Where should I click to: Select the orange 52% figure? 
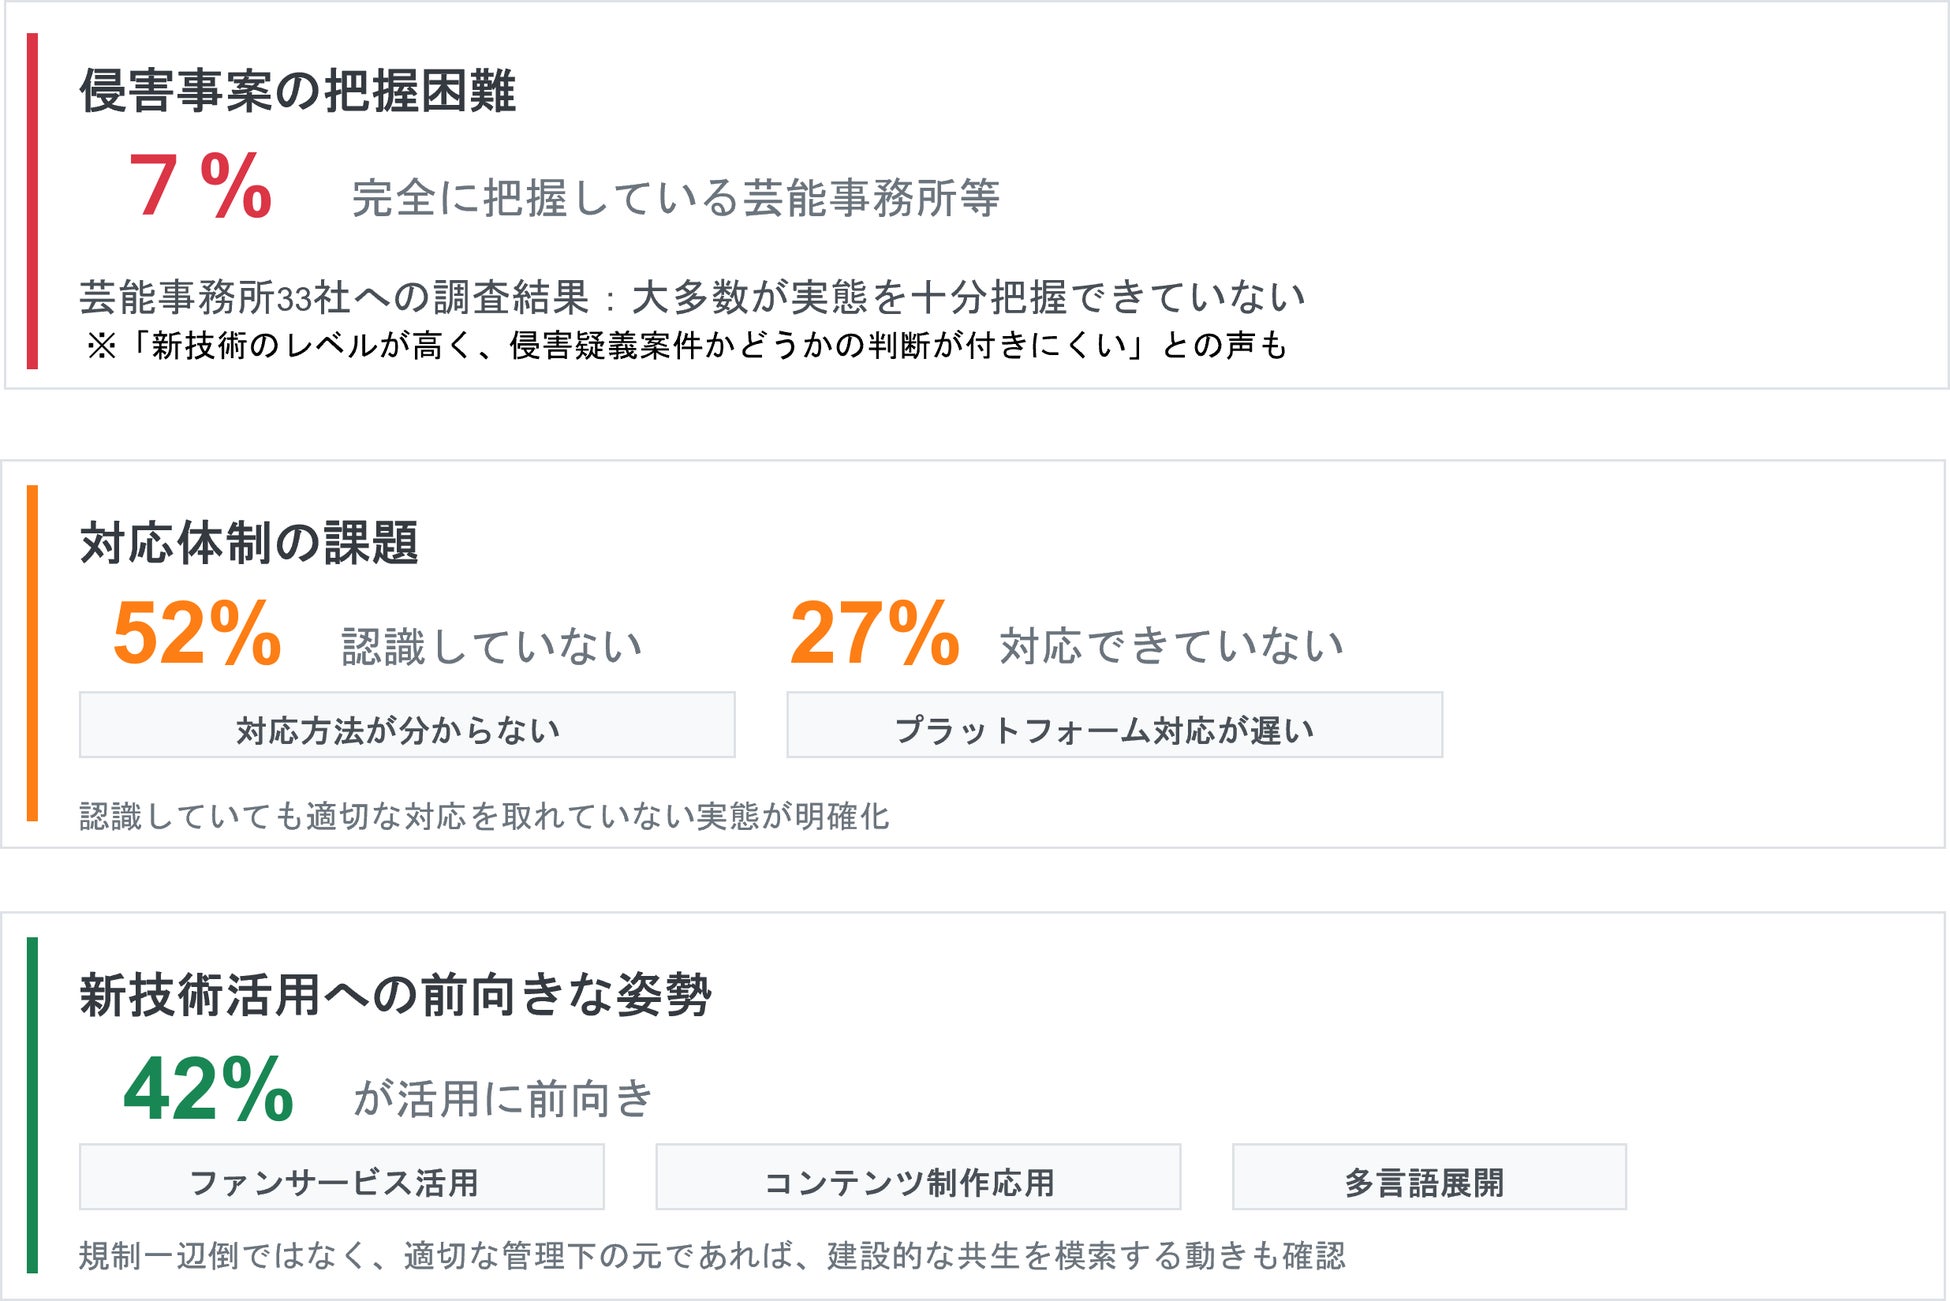[197, 633]
